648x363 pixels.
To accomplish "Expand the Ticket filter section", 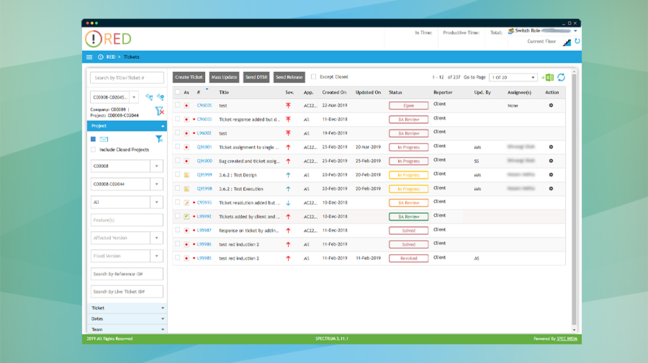I will [127, 308].
